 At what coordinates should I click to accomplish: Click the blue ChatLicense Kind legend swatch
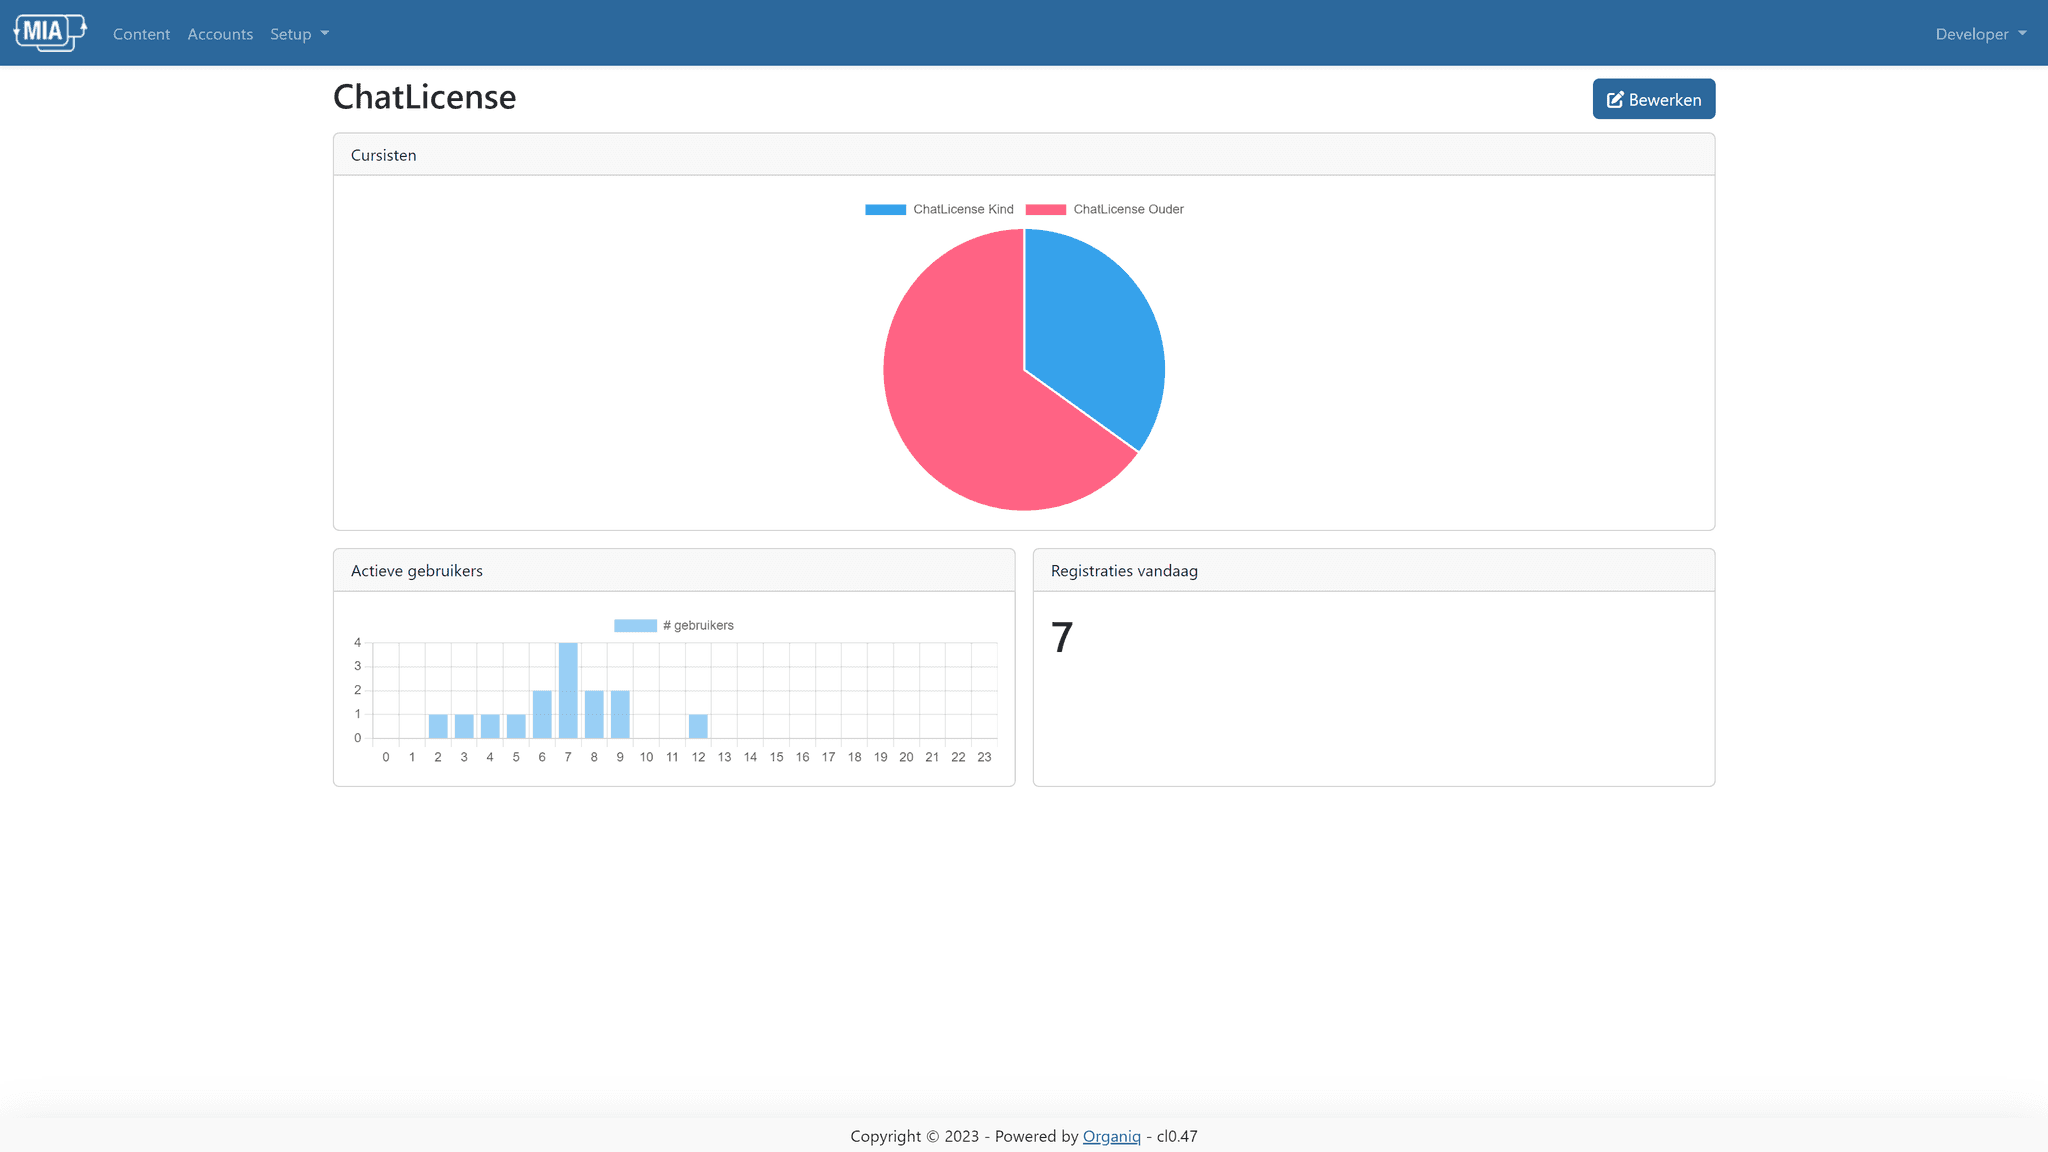click(885, 209)
